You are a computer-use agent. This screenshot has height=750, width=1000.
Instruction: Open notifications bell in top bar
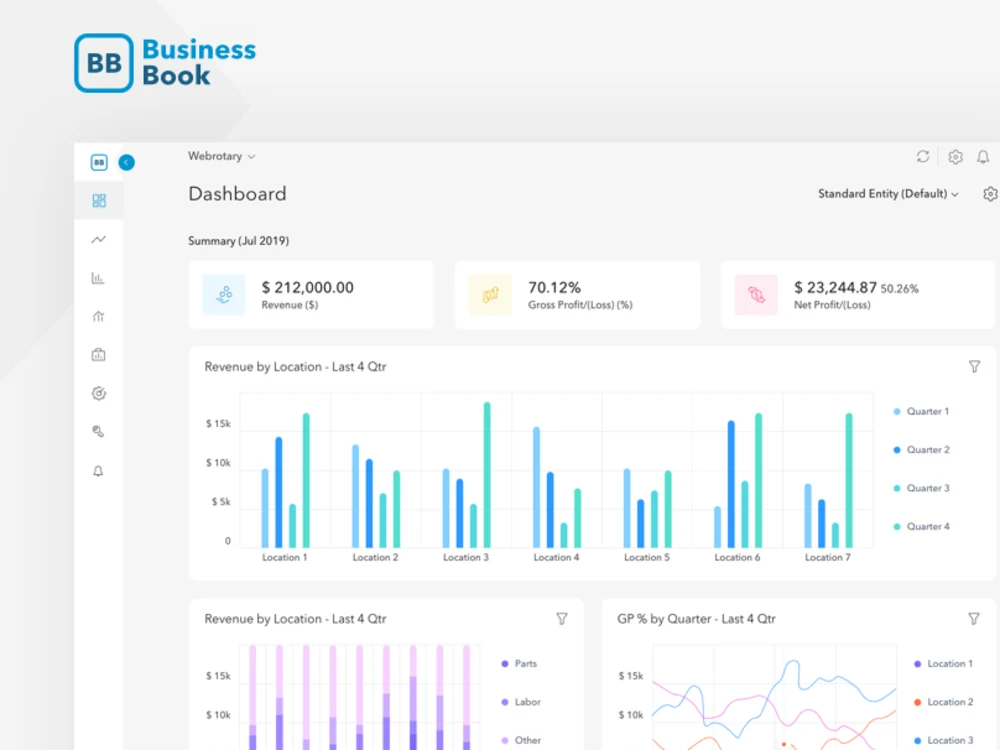tap(983, 157)
